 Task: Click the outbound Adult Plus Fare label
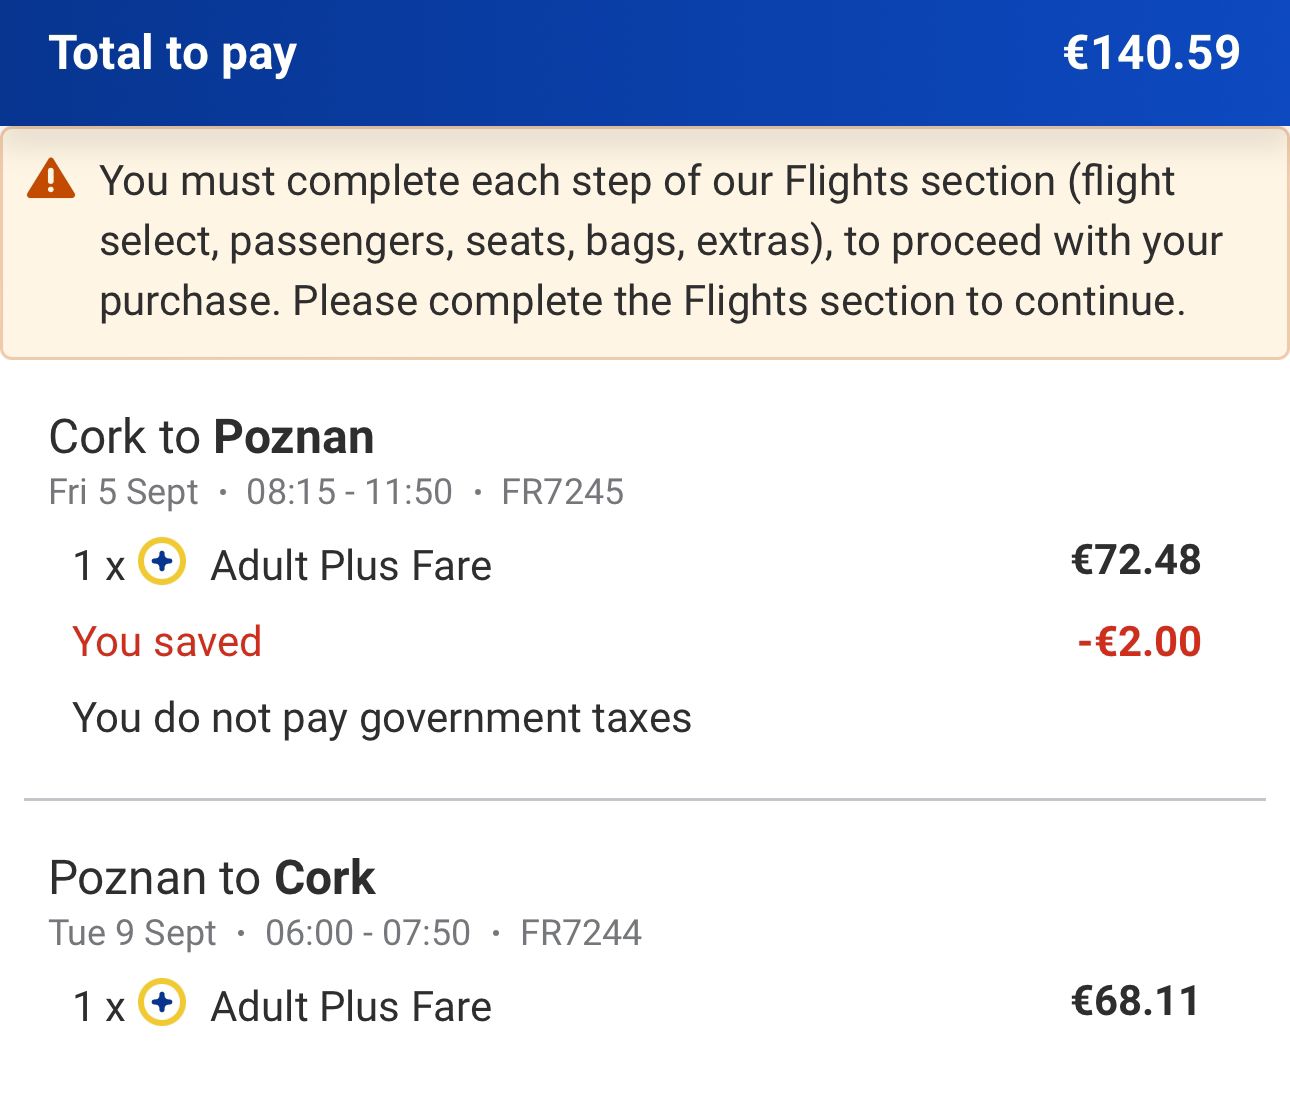[351, 566]
